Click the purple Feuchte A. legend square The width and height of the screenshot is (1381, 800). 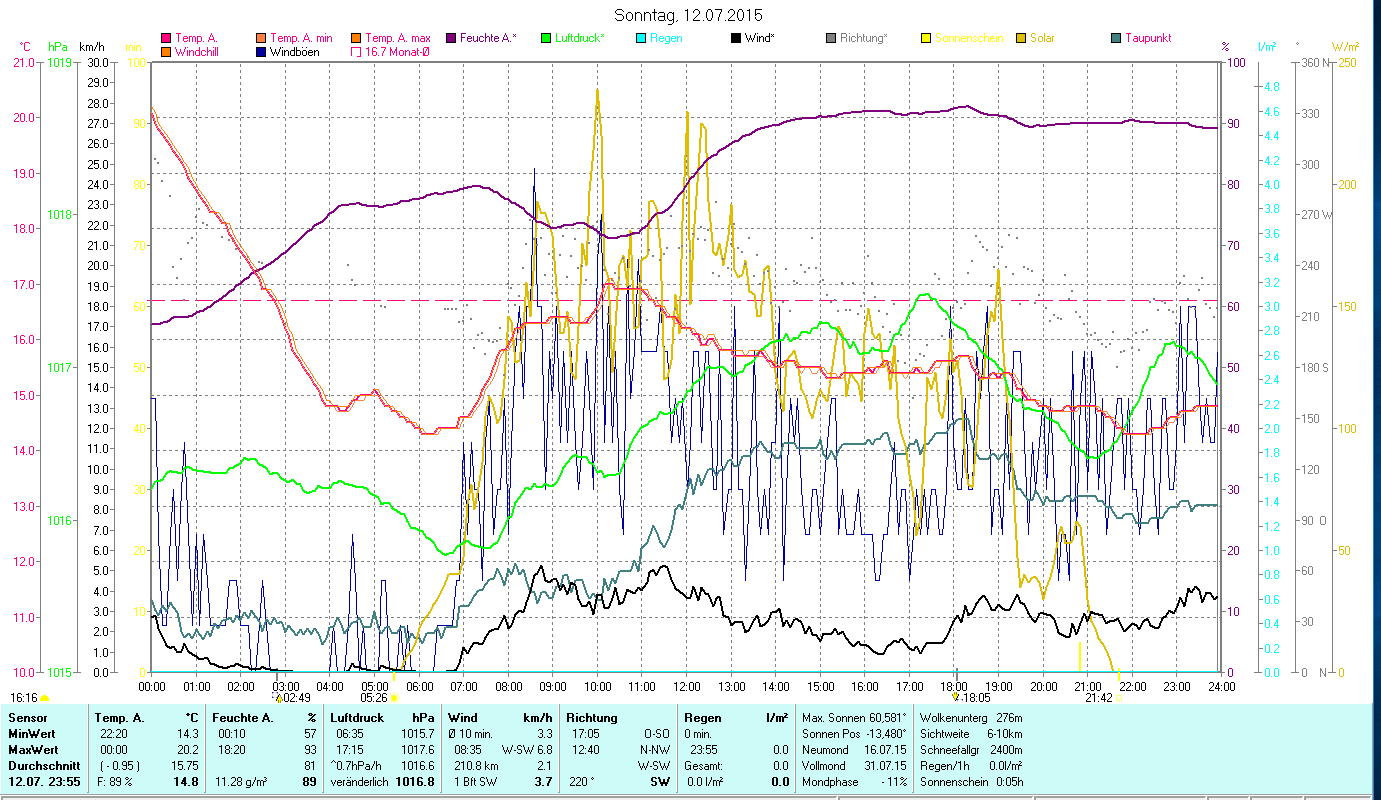pyautogui.click(x=451, y=38)
